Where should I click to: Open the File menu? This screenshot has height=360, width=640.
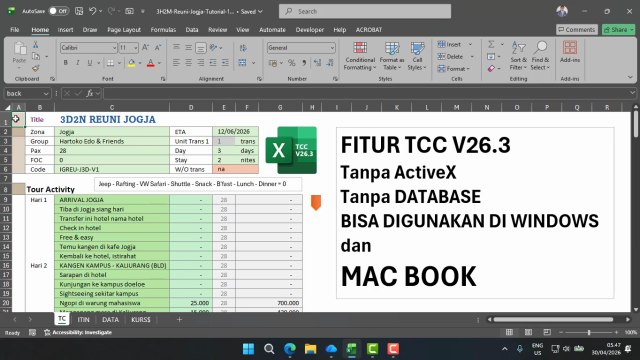(15, 30)
